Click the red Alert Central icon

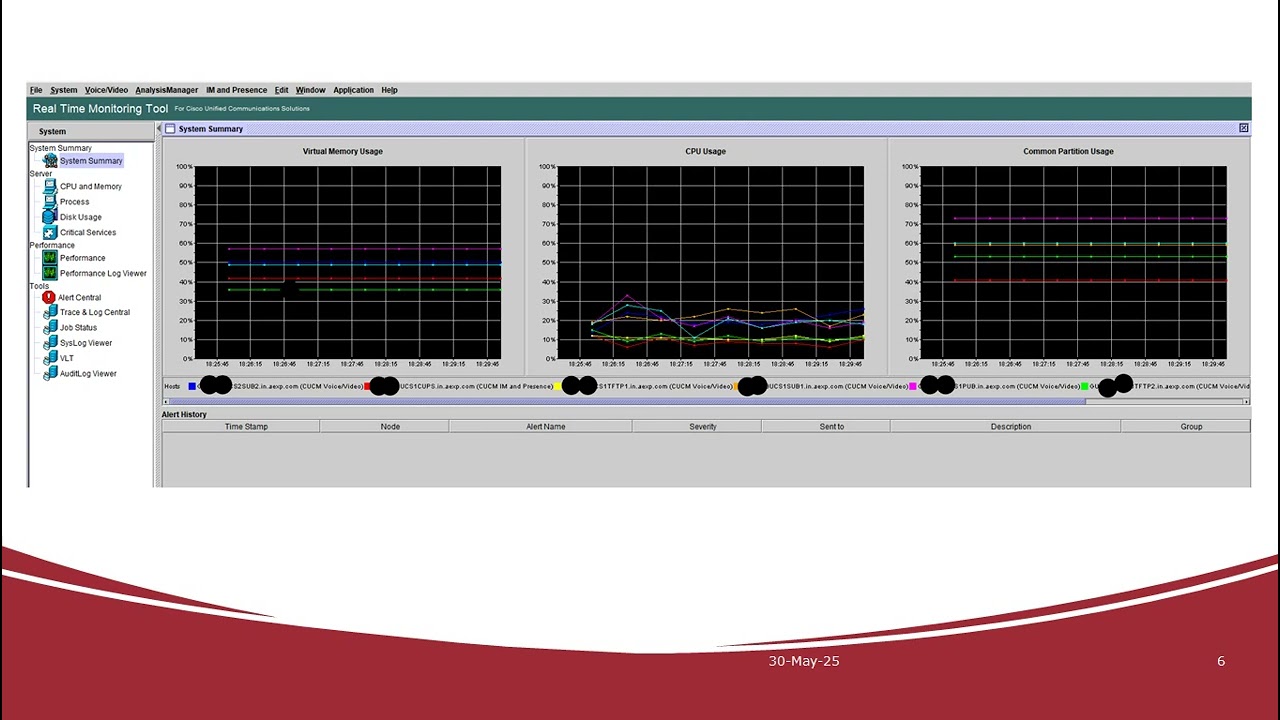point(49,297)
